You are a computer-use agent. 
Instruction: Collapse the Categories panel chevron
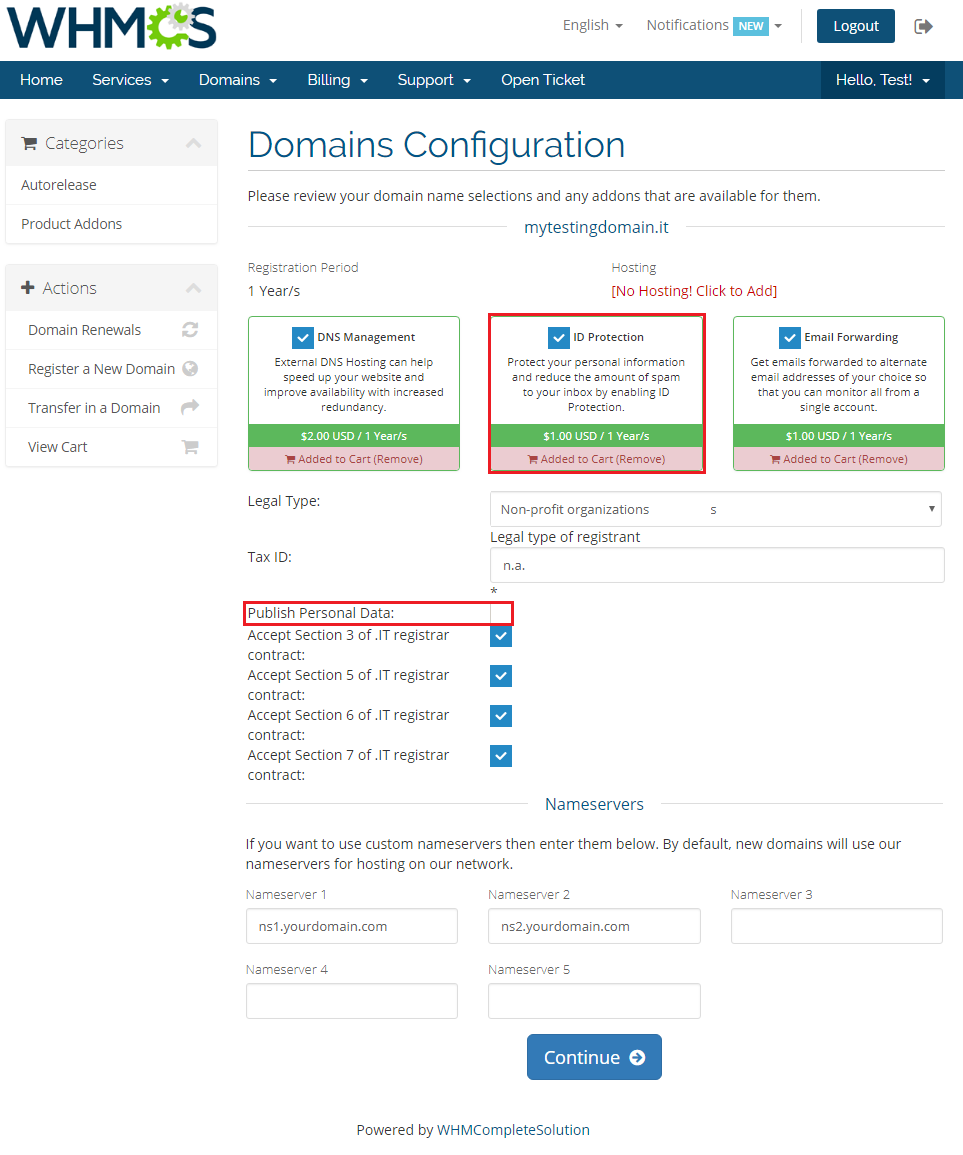193,144
